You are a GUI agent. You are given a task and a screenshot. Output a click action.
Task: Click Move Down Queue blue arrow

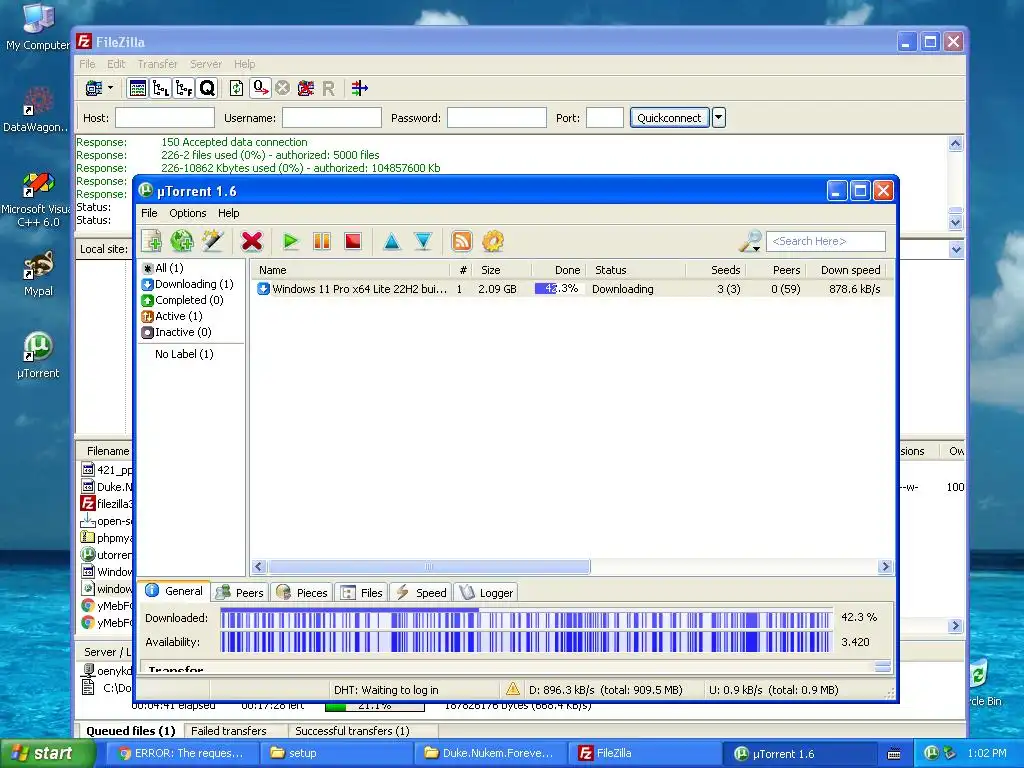pyautogui.click(x=423, y=241)
